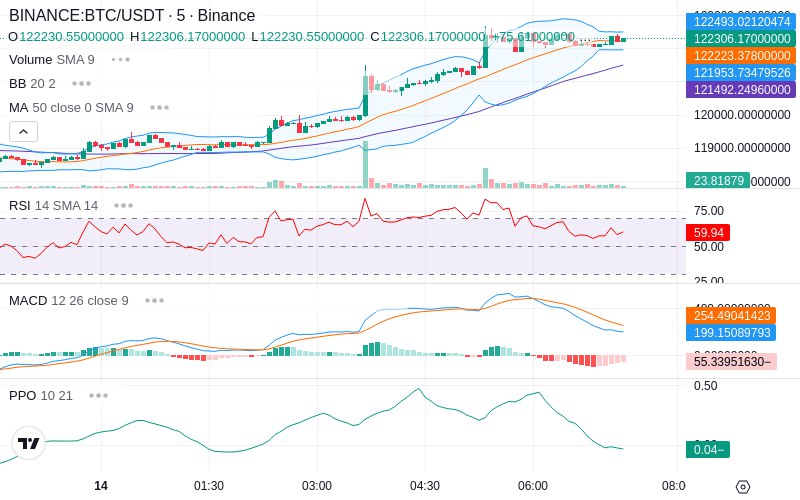Click the Low value L122230.55000000
This screenshot has width=800, height=500.
pos(308,37)
